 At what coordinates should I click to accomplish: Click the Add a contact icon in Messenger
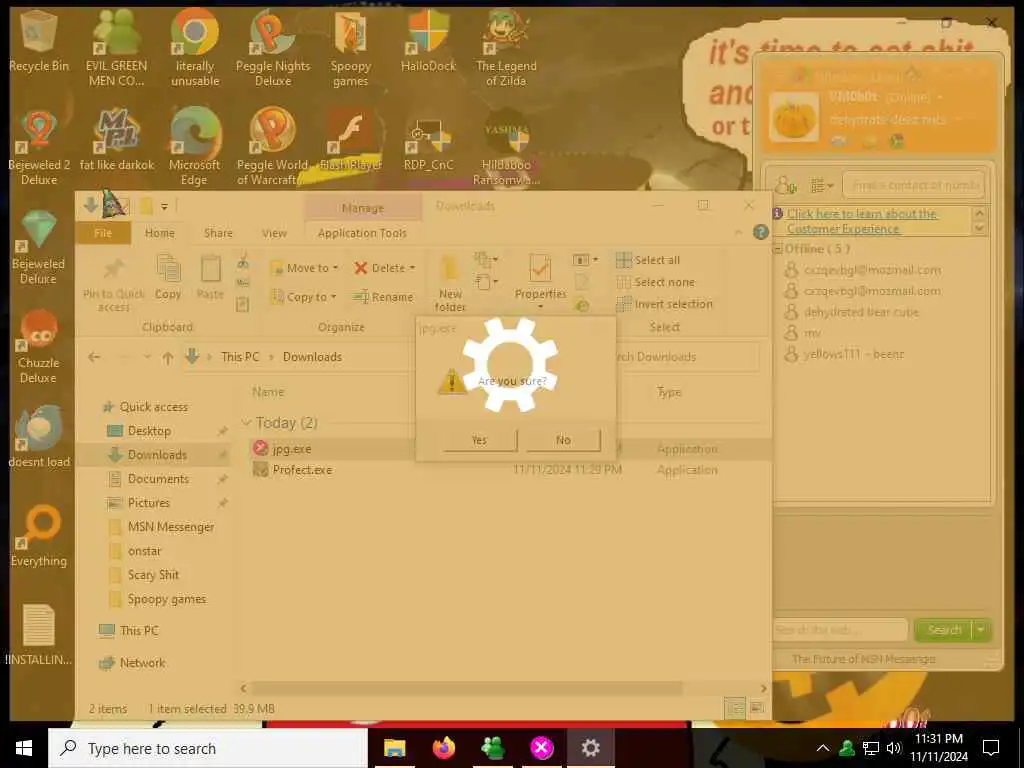tap(786, 186)
